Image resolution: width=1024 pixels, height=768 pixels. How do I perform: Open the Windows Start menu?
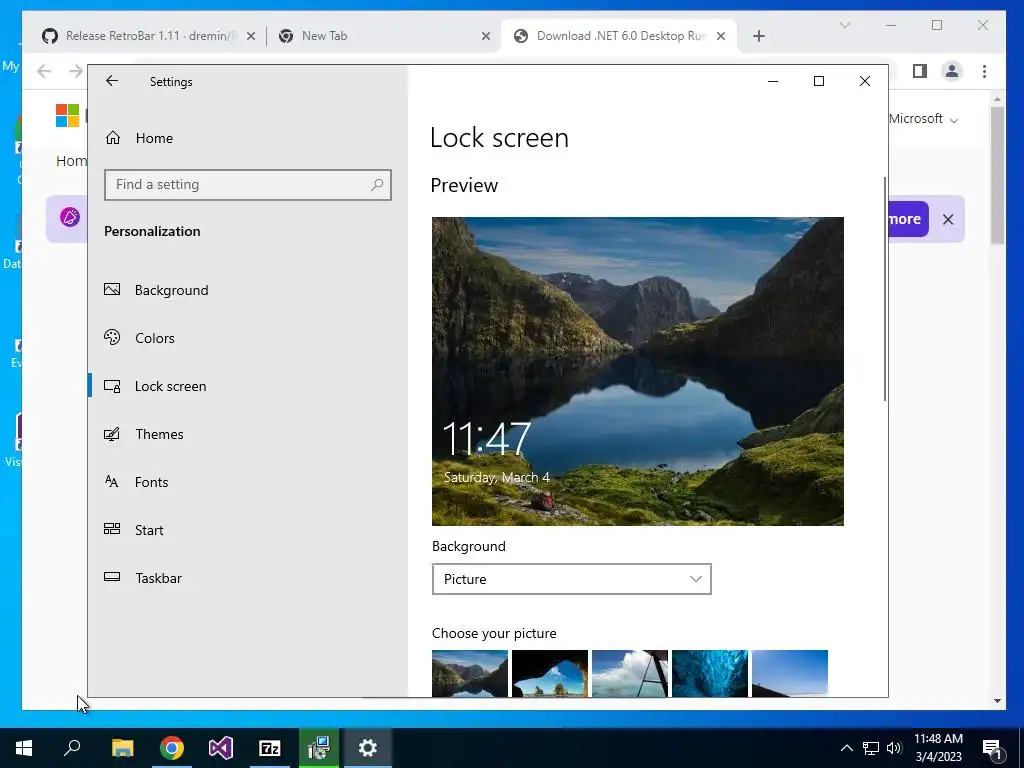(24, 748)
